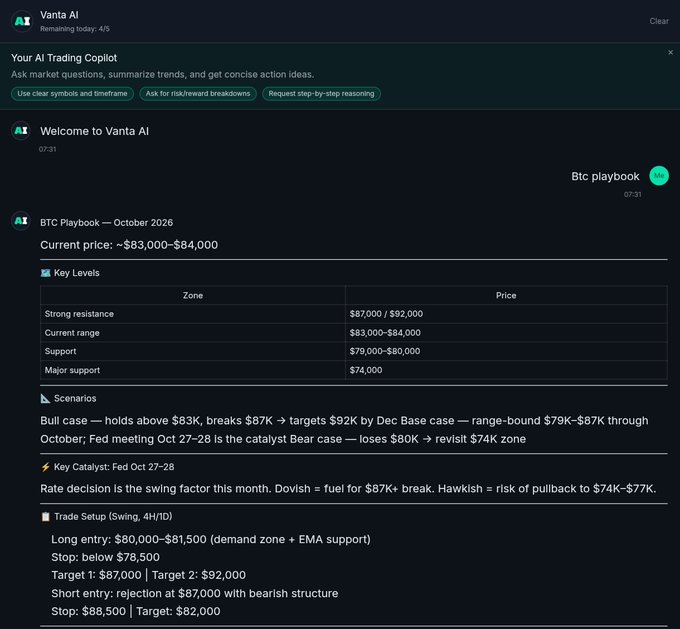The image size is (680, 629).
Task: Click 'Target 1: $87,000 | Target 2' line
Action: click(148, 575)
